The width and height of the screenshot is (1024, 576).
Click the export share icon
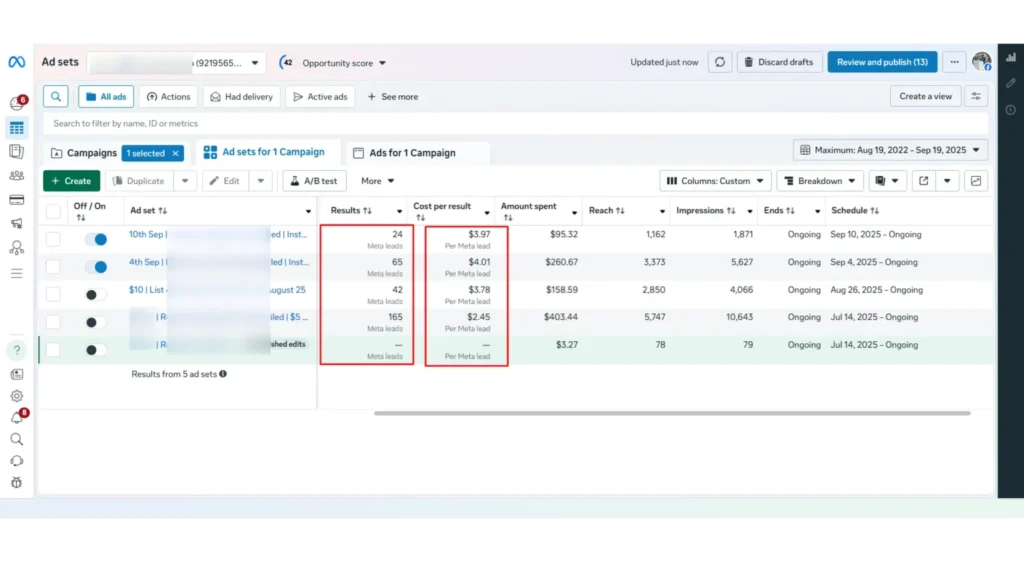coord(923,181)
